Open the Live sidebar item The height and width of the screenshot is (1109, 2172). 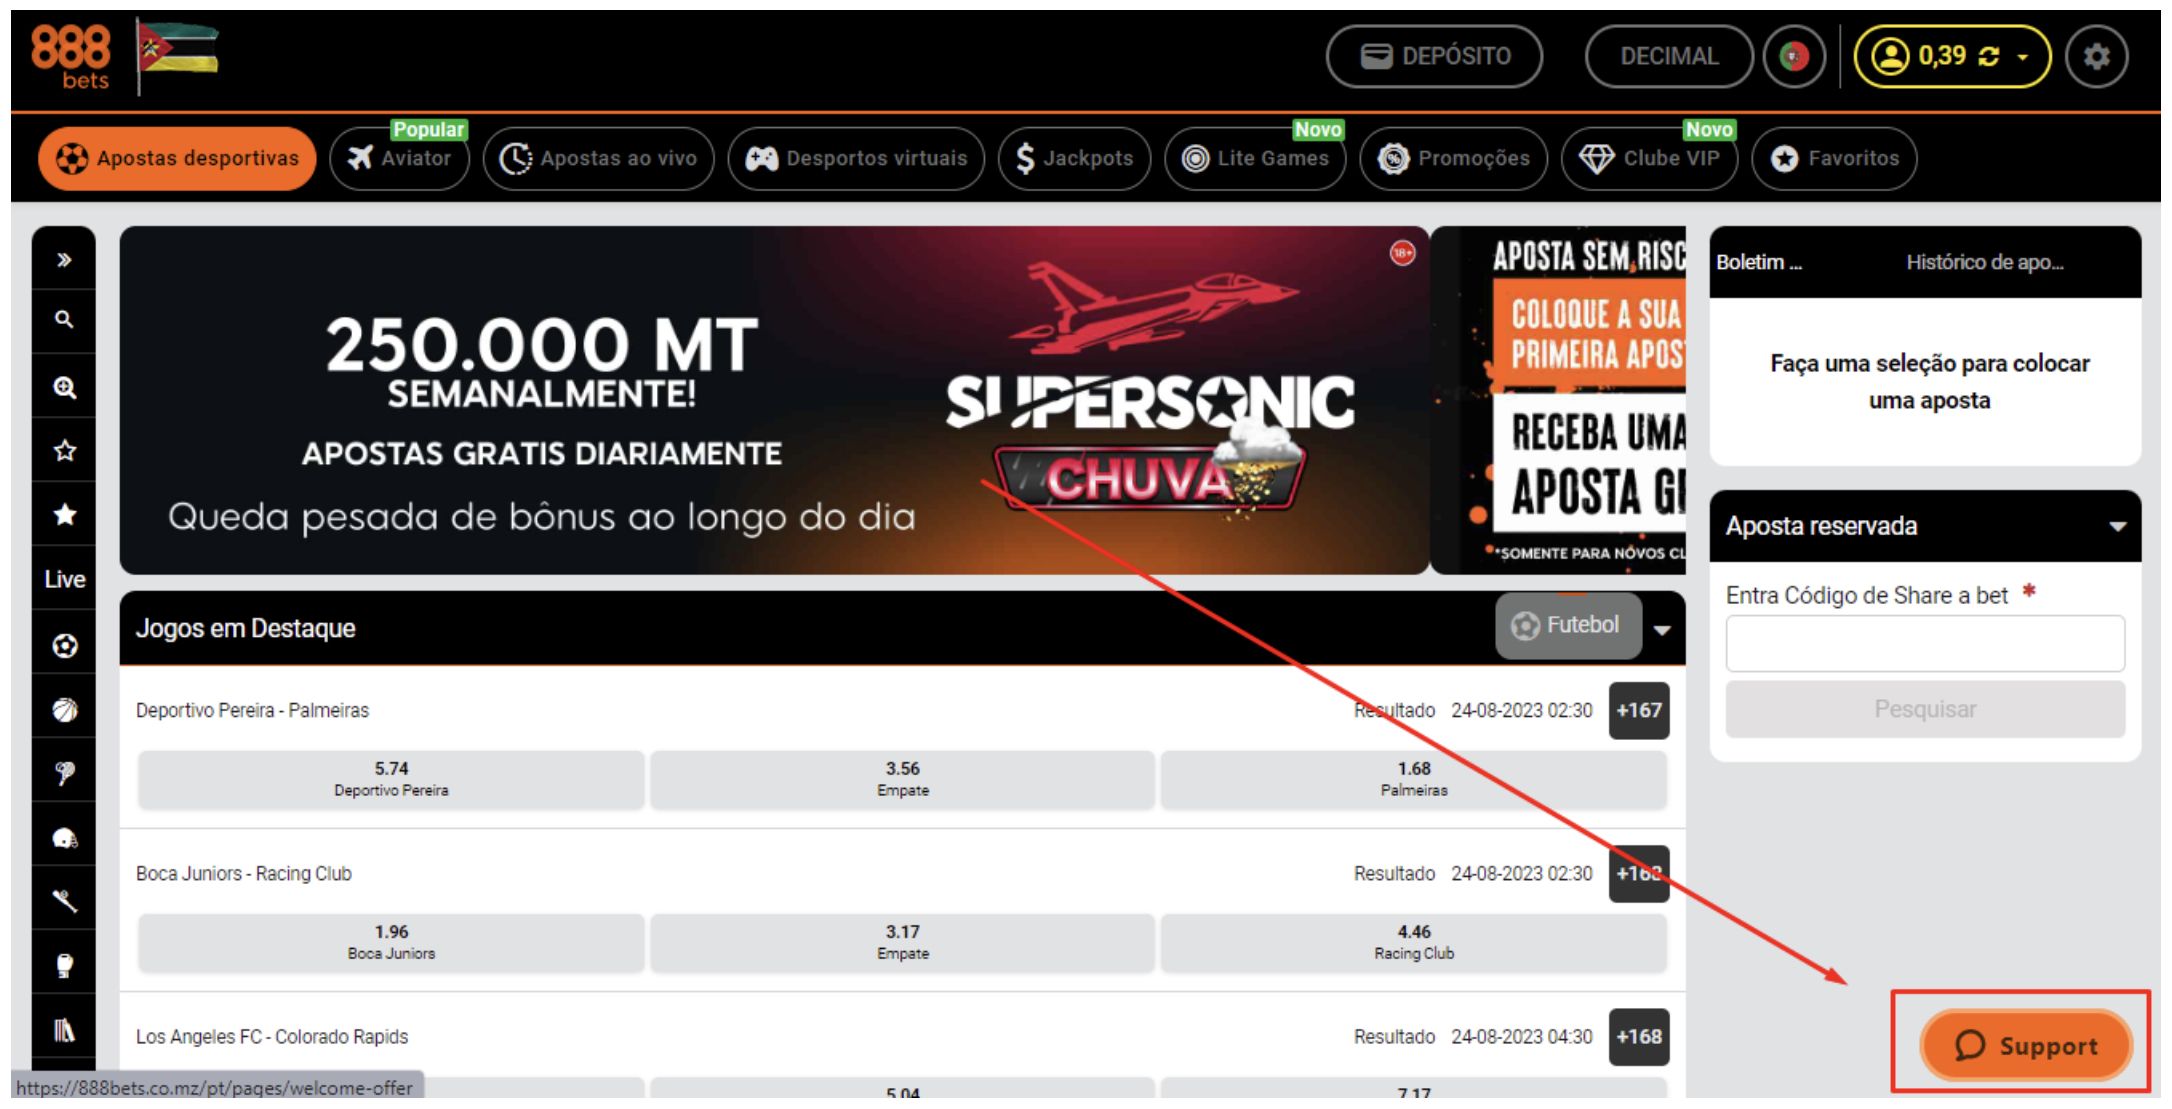(64, 579)
